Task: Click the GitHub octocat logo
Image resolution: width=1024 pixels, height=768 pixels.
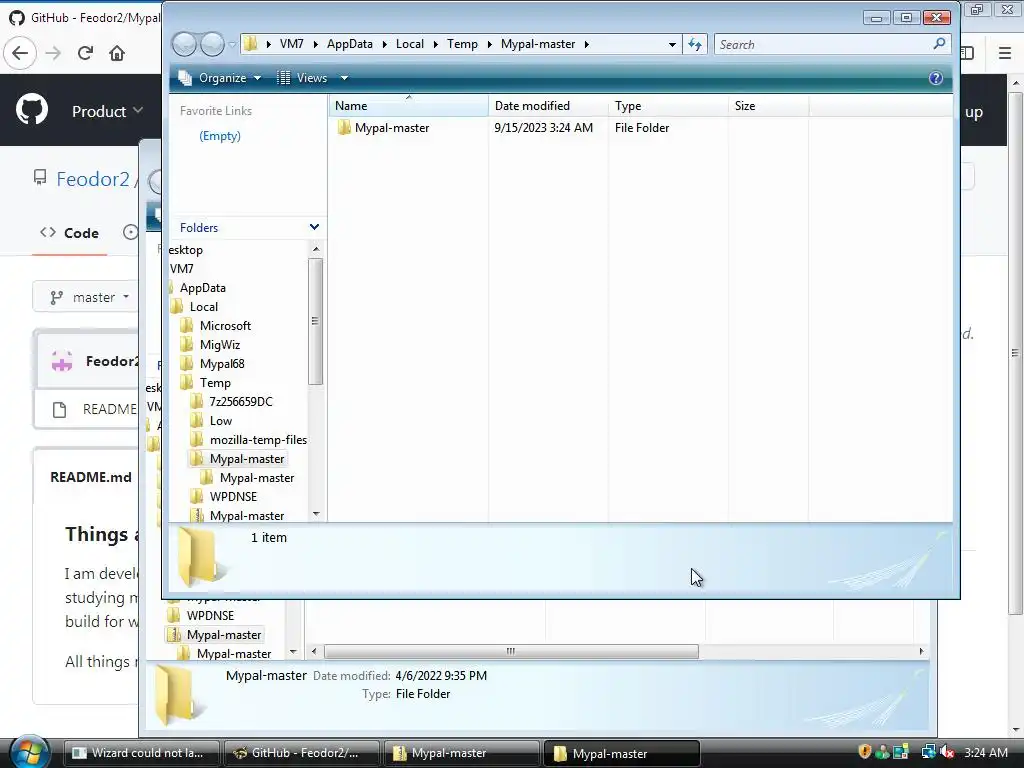Action: [x=31, y=110]
